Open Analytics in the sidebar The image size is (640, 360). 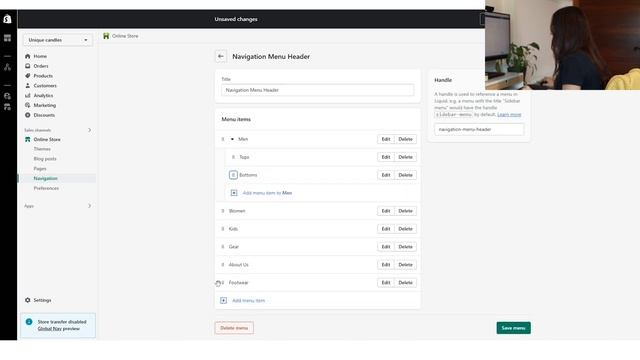[x=43, y=95]
